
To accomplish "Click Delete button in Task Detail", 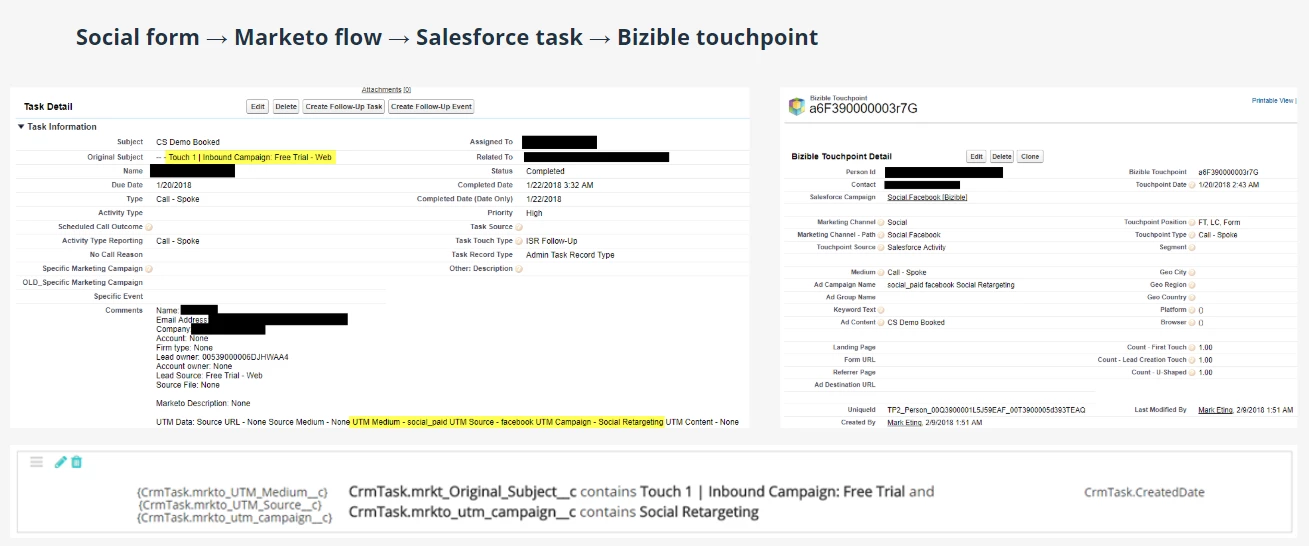I will [x=286, y=106].
